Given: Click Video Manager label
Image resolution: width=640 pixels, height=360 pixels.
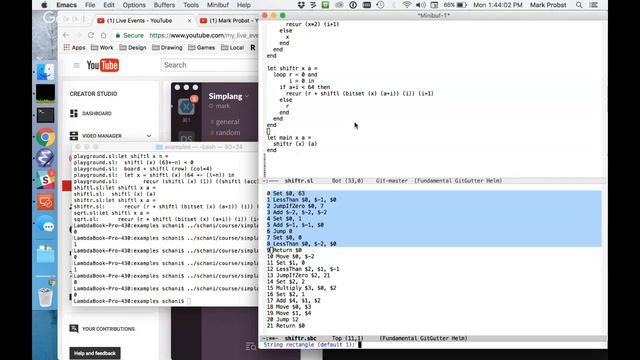Looking at the screenshot, I should click(x=102, y=136).
